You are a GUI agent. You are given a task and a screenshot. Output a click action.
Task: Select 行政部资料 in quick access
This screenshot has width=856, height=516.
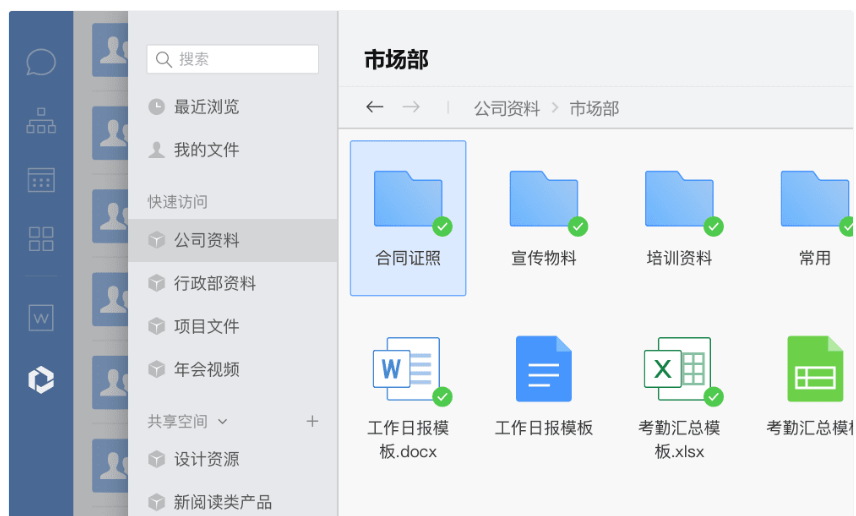click(214, 284)
